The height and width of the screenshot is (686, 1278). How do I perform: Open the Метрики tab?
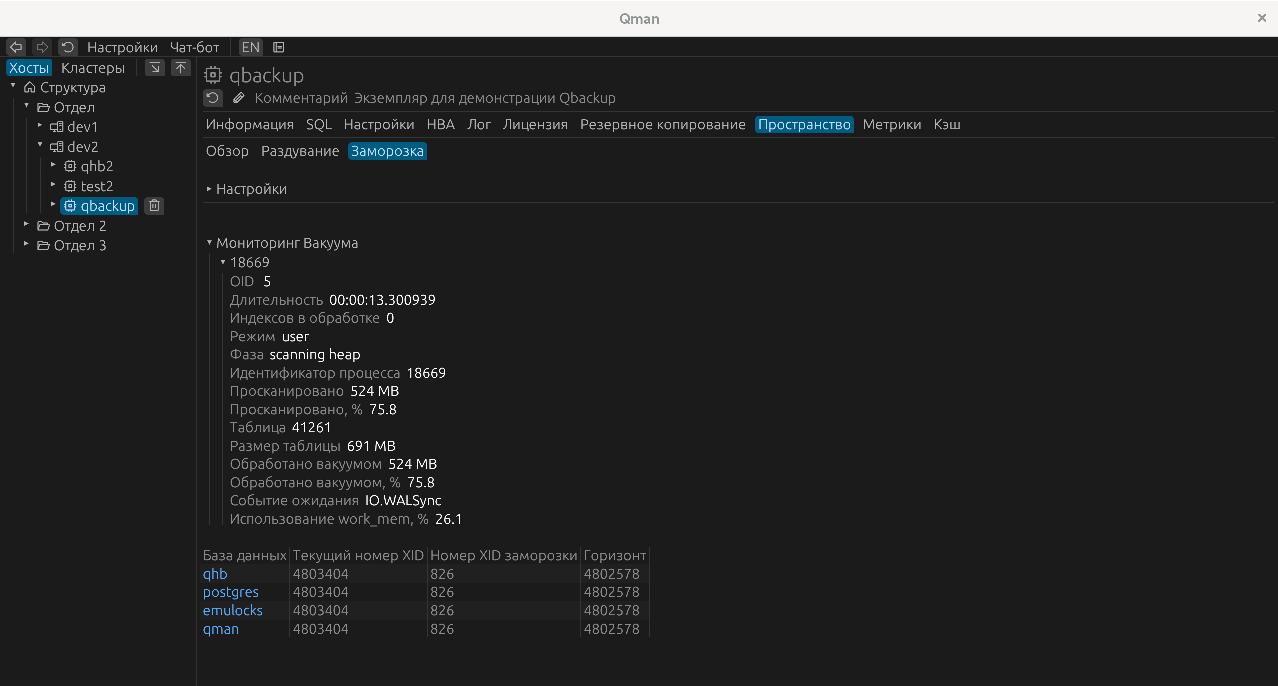(891, 124)
